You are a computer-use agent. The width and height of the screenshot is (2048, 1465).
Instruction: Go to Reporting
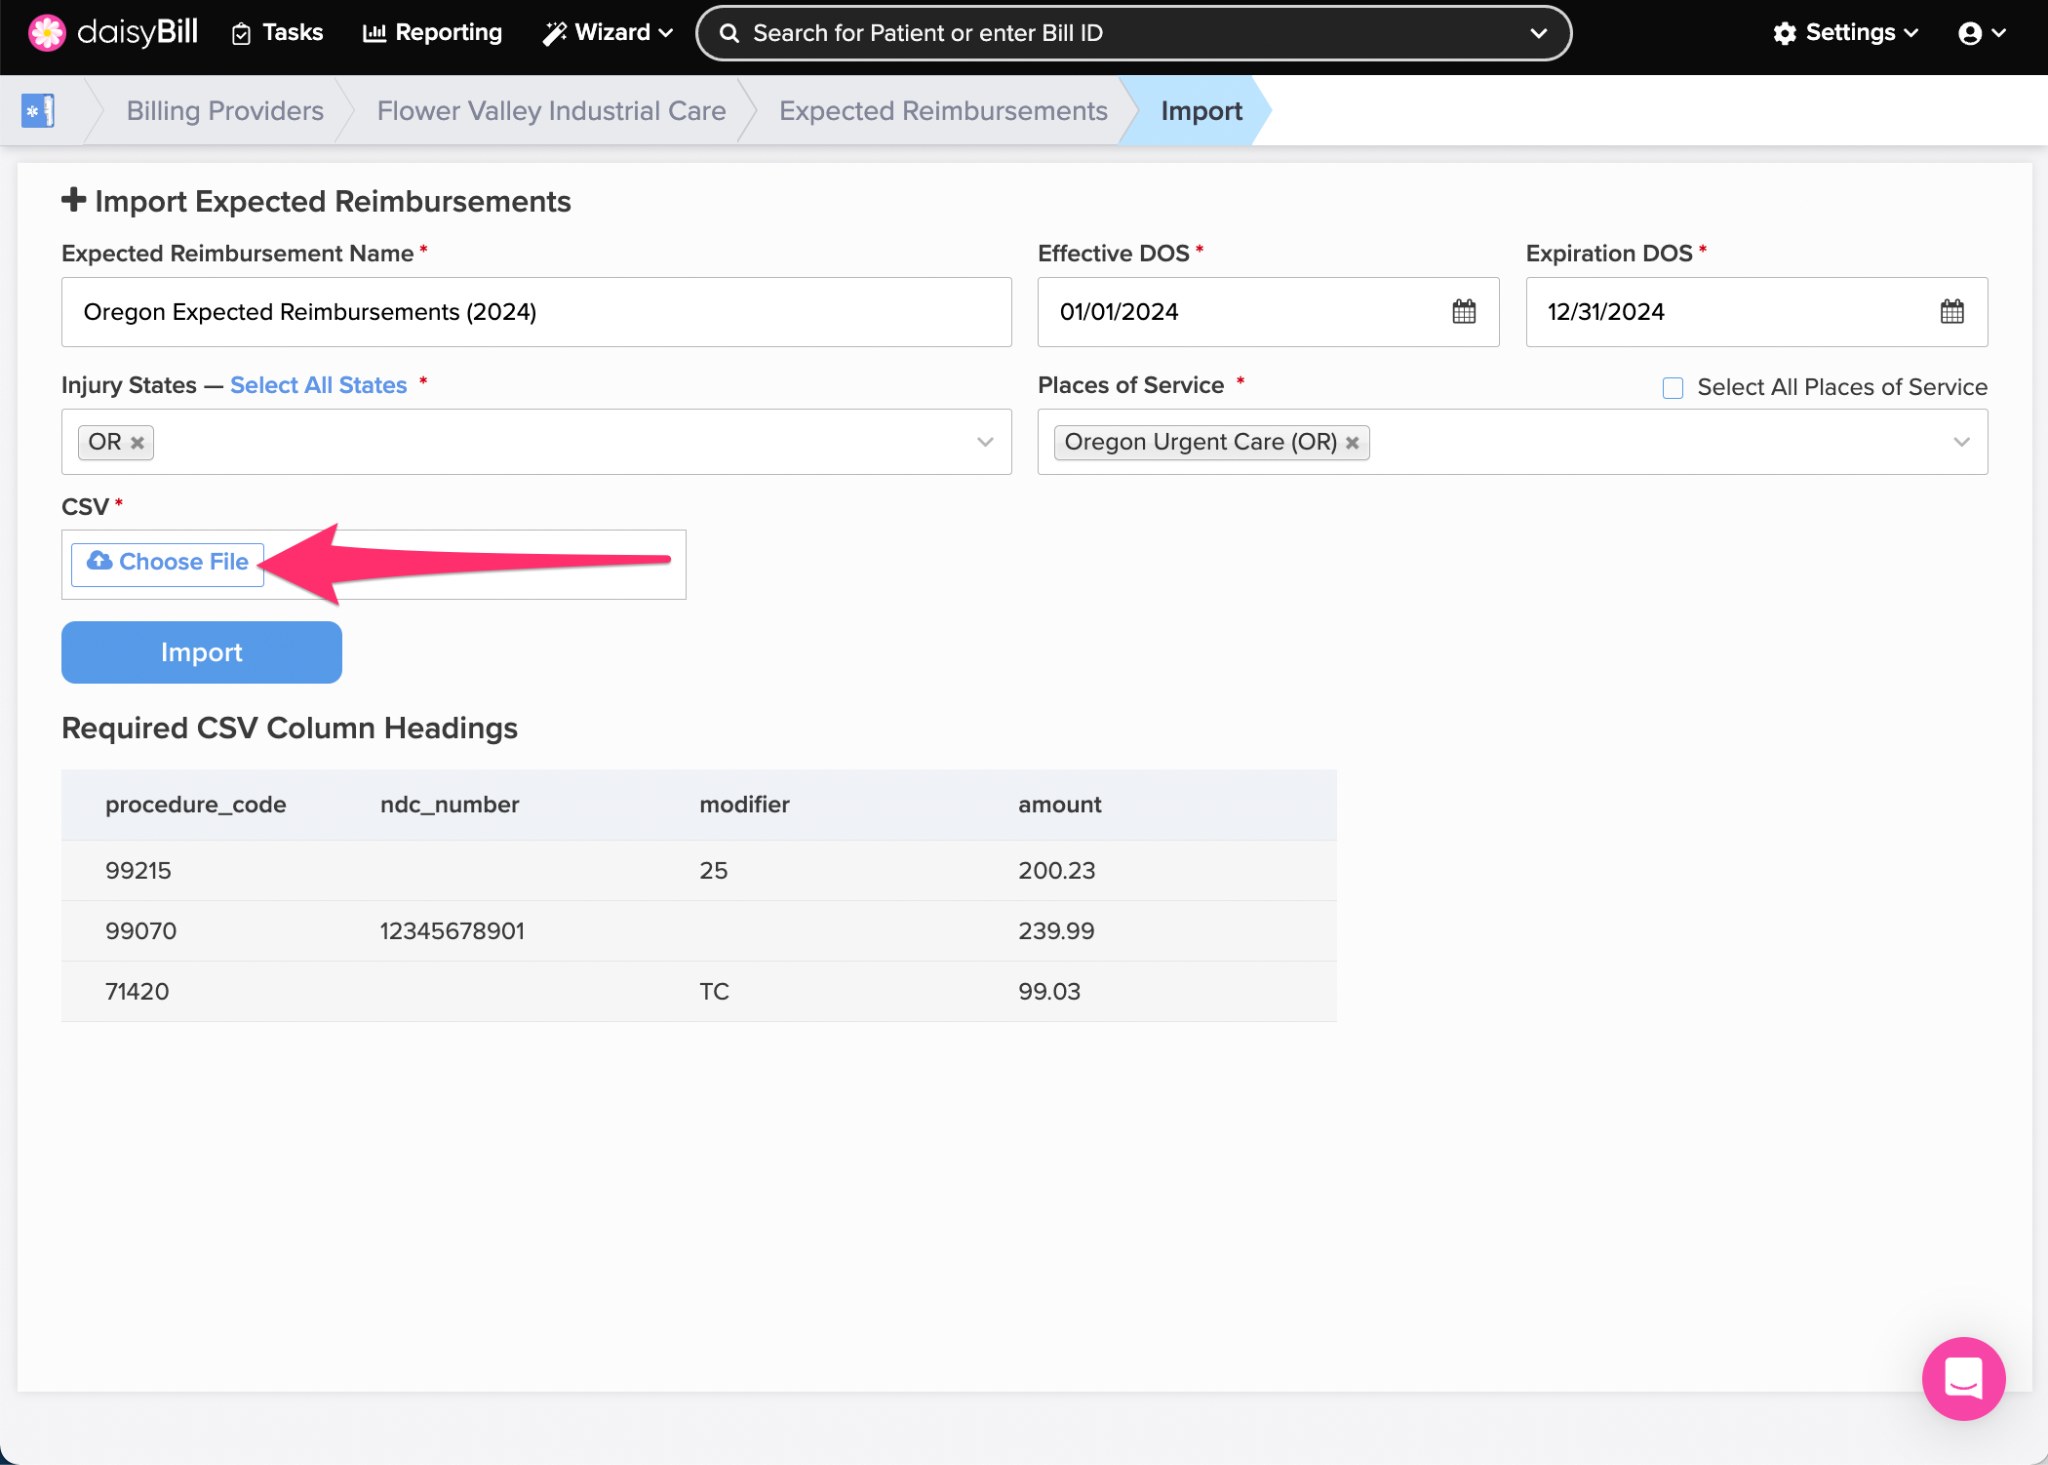click(x=432, y=33)
